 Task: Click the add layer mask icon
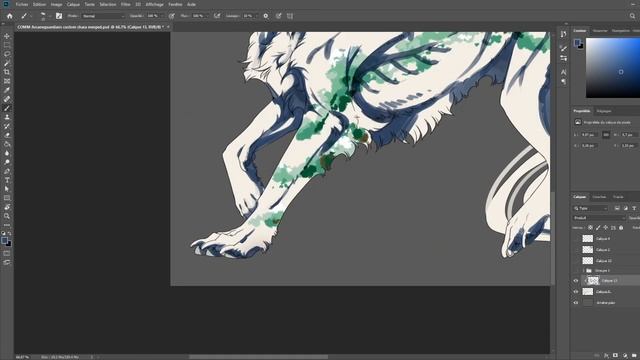point(616,356)
